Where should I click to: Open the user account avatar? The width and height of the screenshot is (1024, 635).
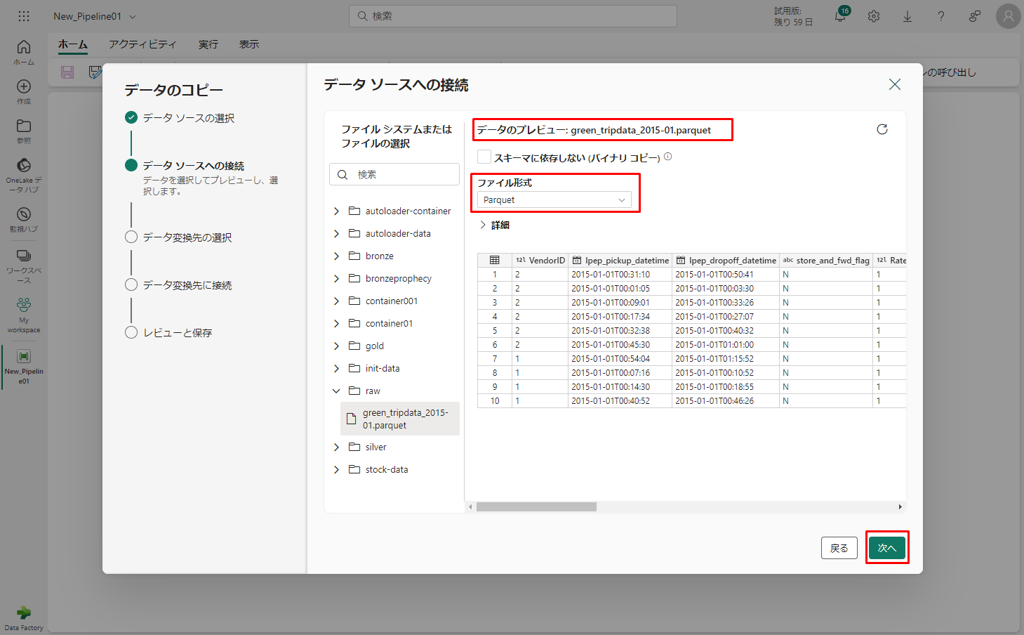coord(1008,16)
